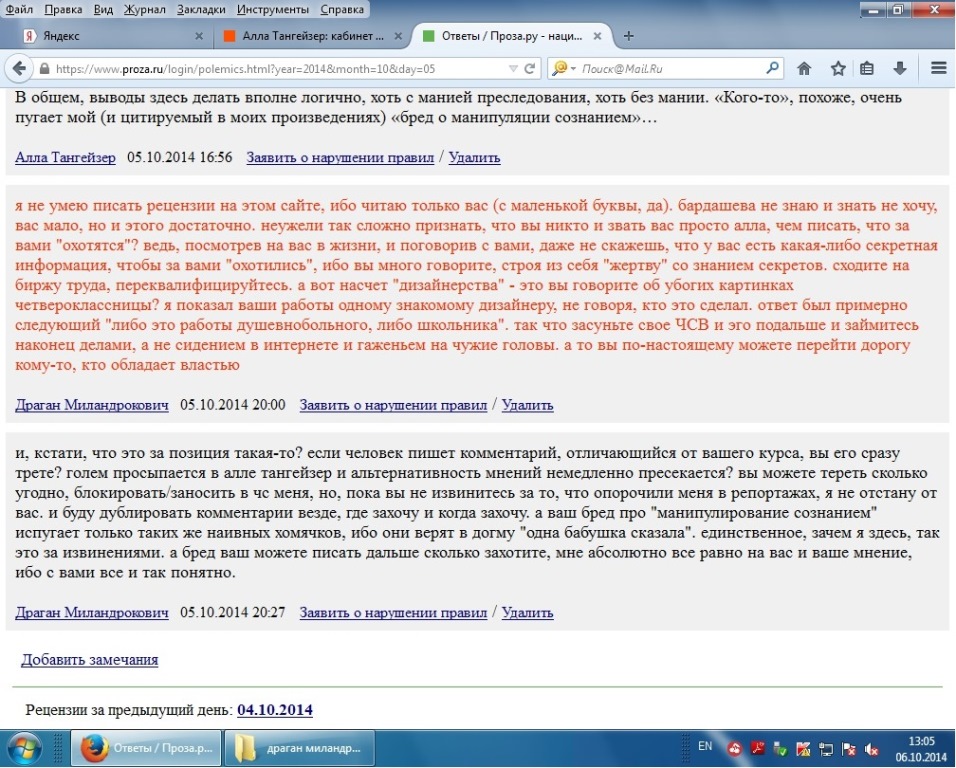
Task: Report violation on the 20:27 comment
Action: point(393,613)
